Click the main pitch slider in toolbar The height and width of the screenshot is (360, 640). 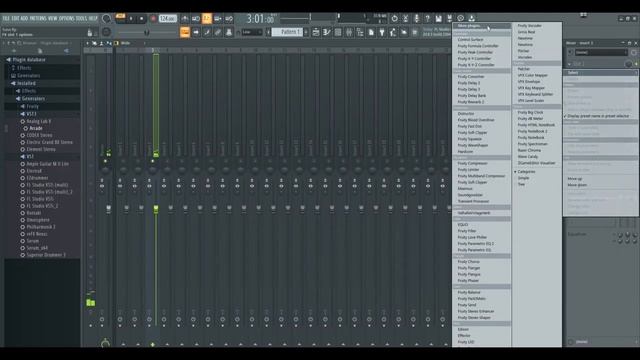(147, 32)
